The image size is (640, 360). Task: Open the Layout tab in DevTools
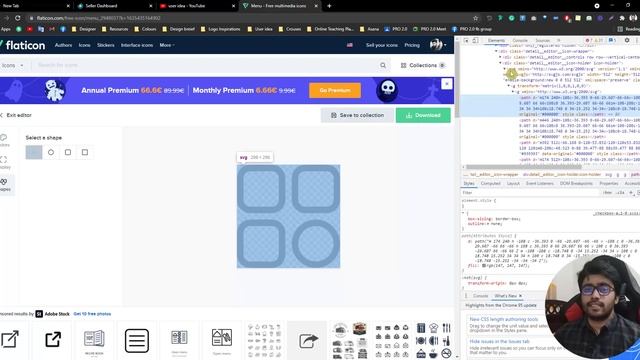point(513,183)
